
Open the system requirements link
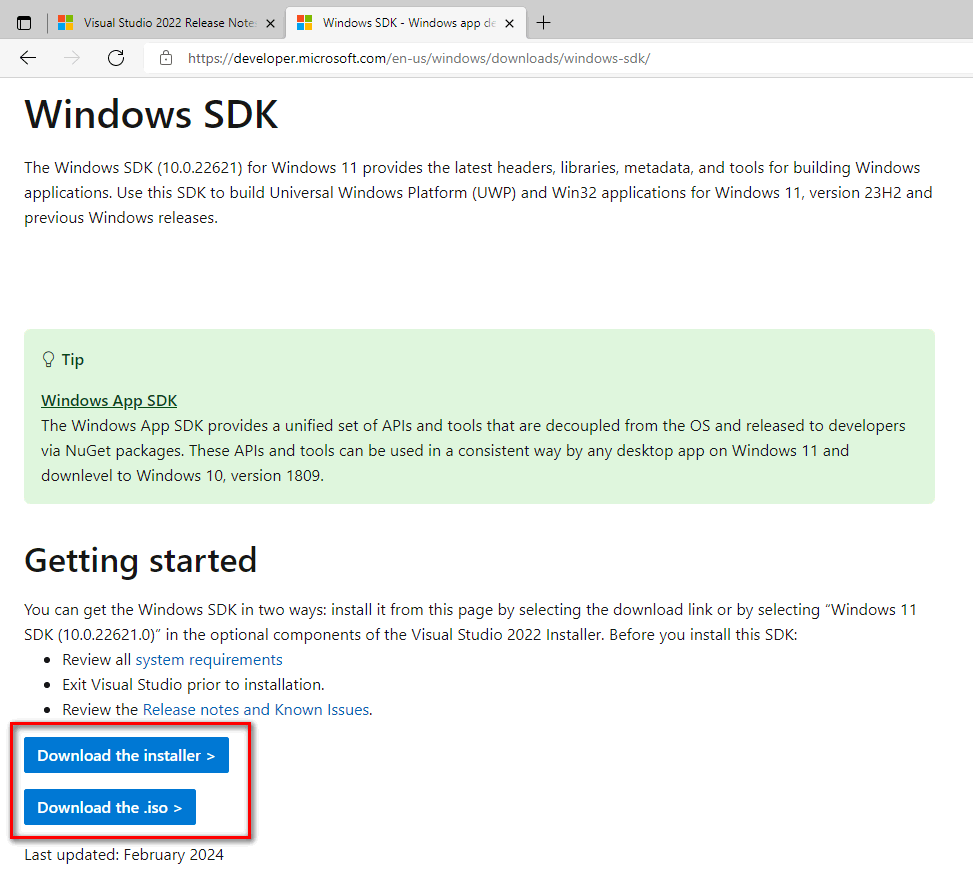pos(209,660)
